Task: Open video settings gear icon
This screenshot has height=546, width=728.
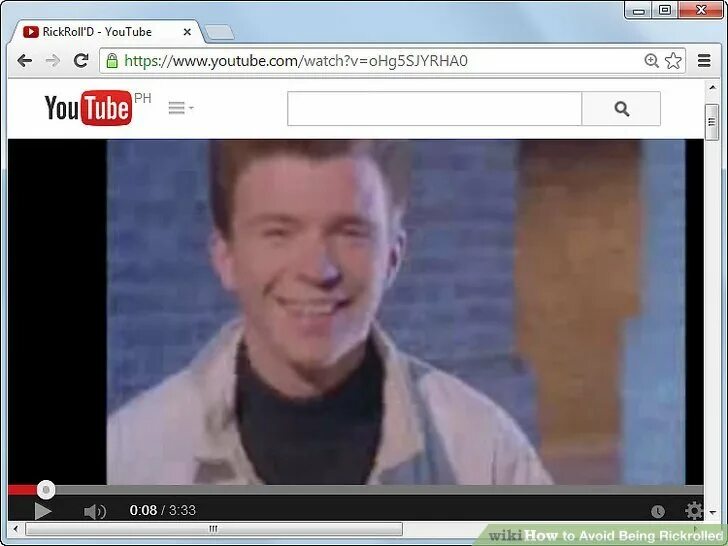Action: tap(694, 511)
